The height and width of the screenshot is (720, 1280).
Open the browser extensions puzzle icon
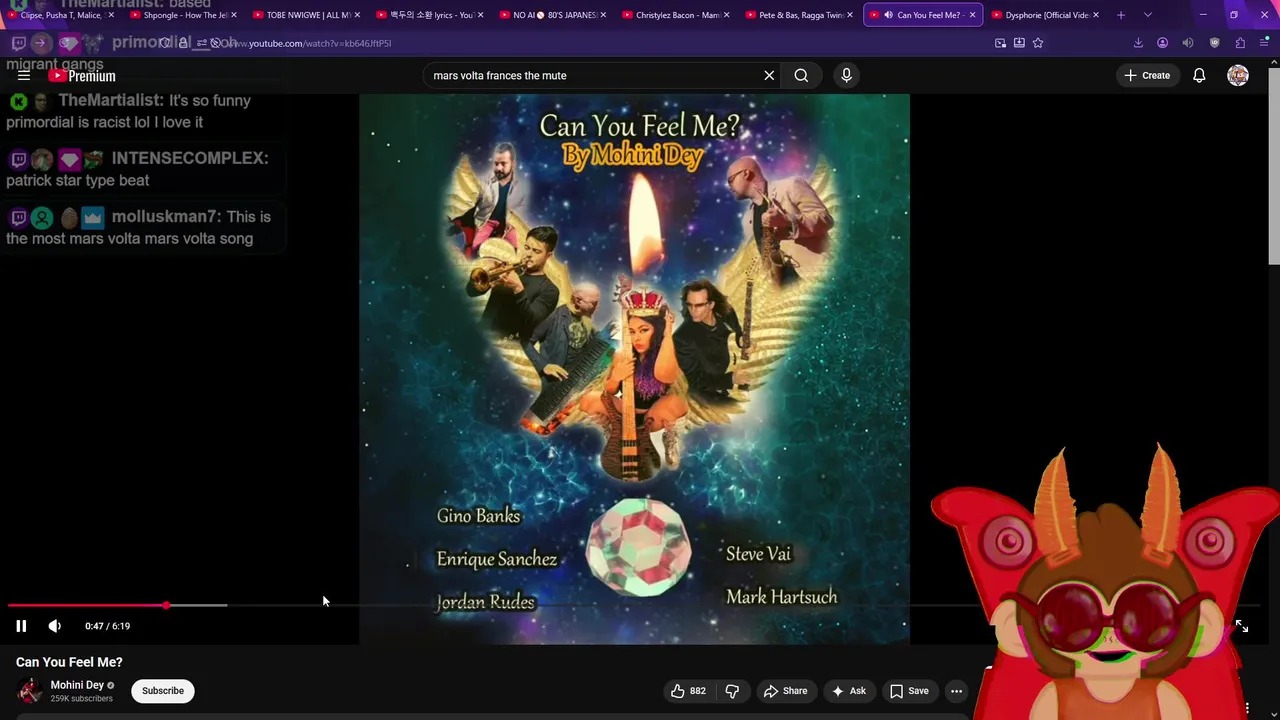1240,43
